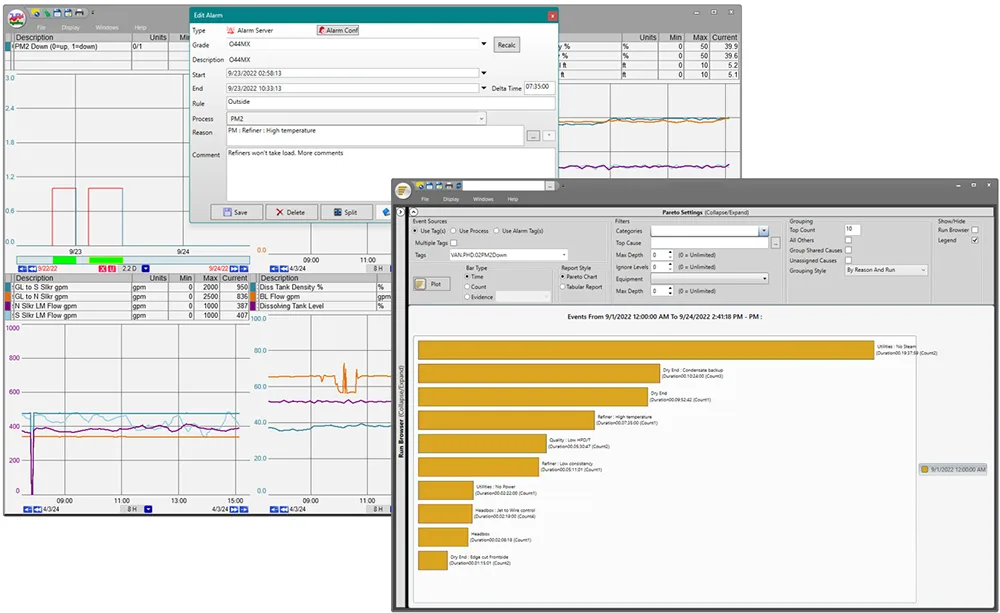
Task: Select the Use Process radio button
Action: pos(452,230)
